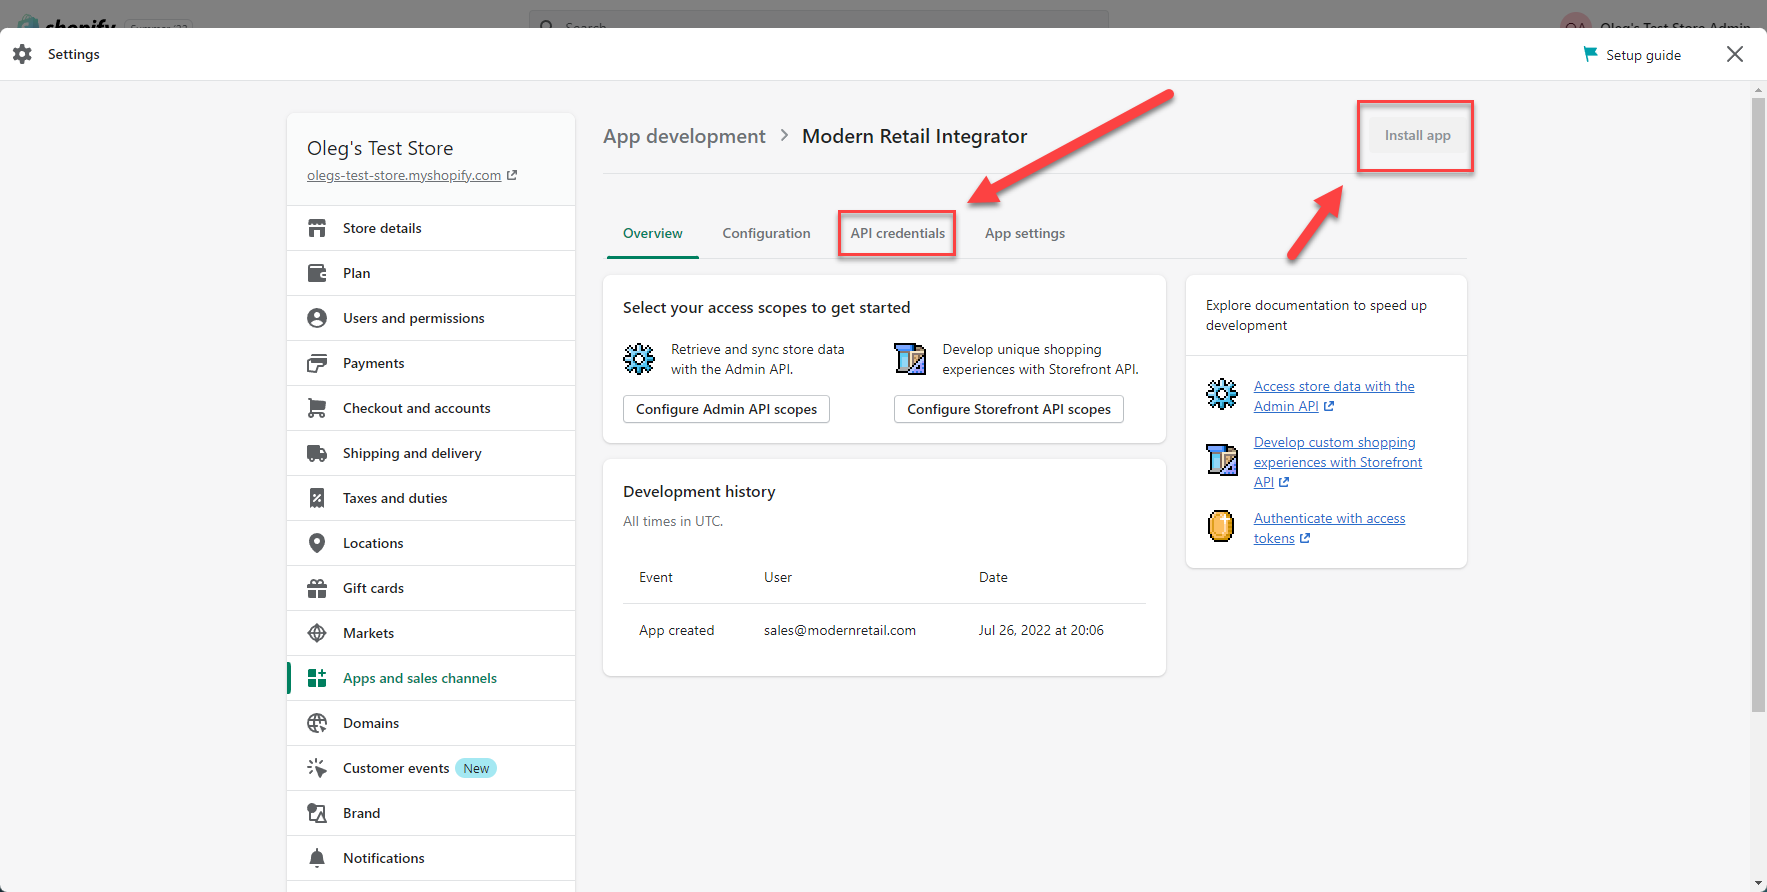Click the Notifications bell icon
This screenshot has width=1767, height=892.
click(317, 858)
